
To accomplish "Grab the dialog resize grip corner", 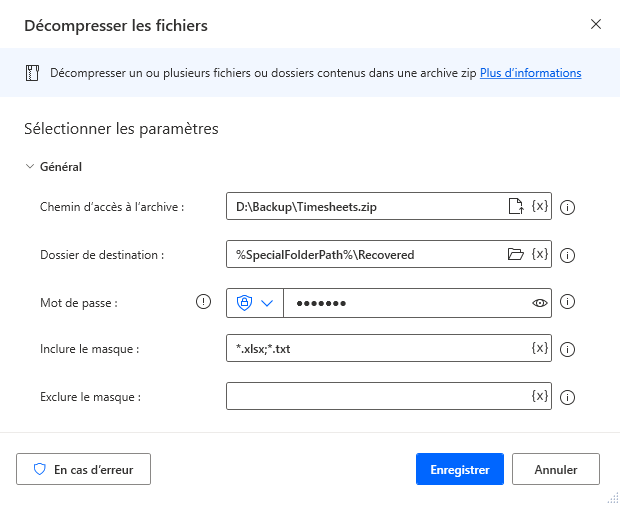I will pos(613,498).
